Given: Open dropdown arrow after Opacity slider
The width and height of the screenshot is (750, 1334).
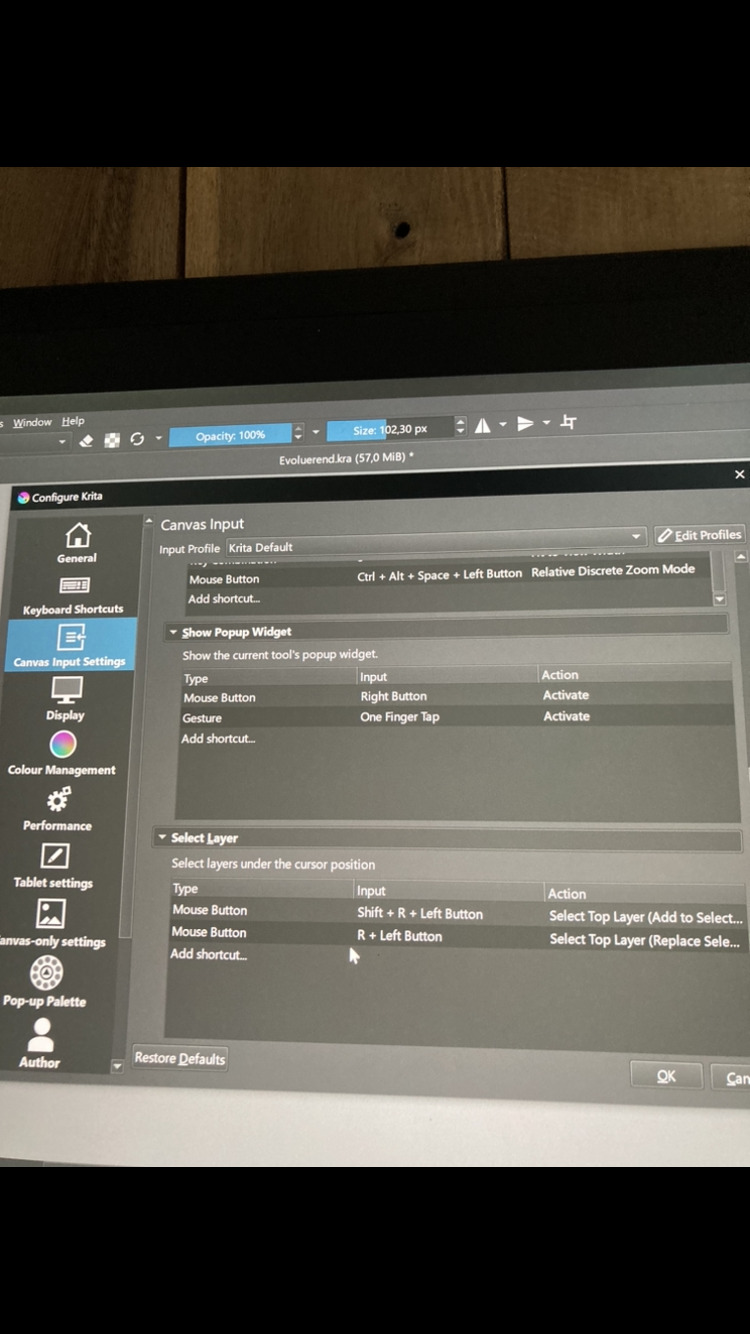Looking at the screenshot, I should (x=316, y=432).
